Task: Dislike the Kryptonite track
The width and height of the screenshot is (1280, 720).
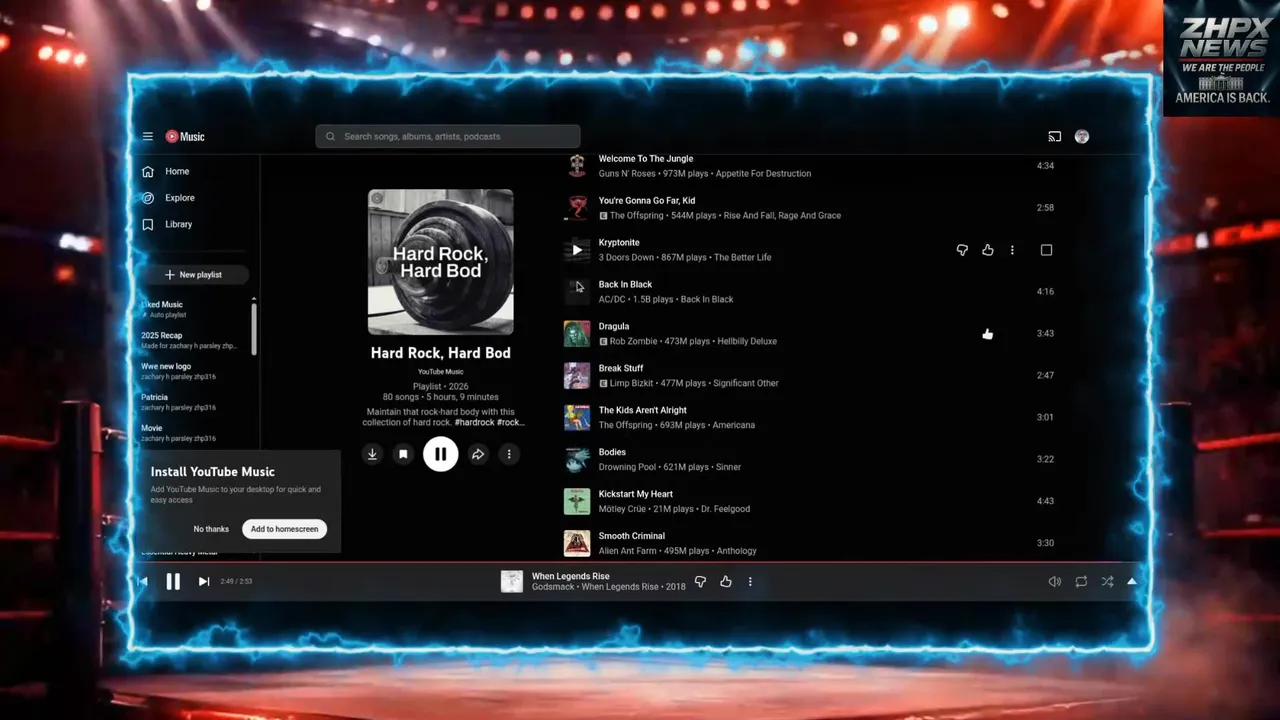Action: coord(962,250)
